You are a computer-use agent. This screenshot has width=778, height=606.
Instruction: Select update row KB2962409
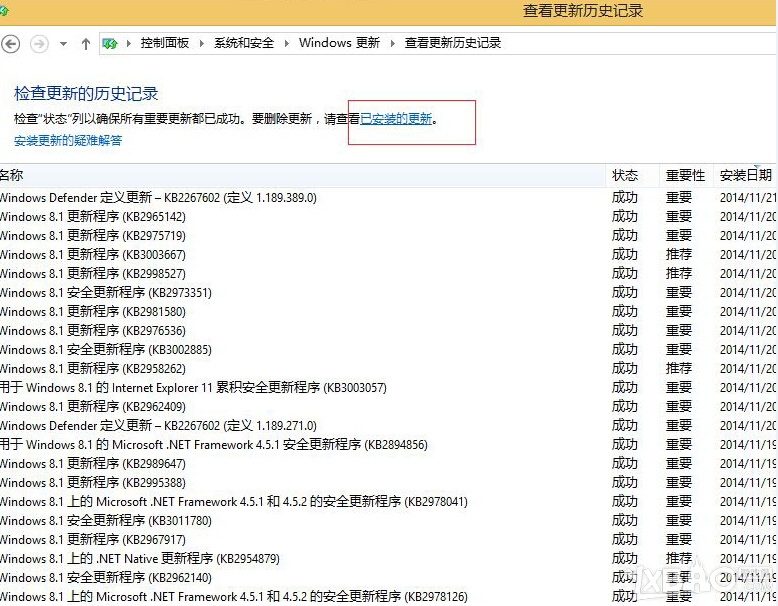389,407
